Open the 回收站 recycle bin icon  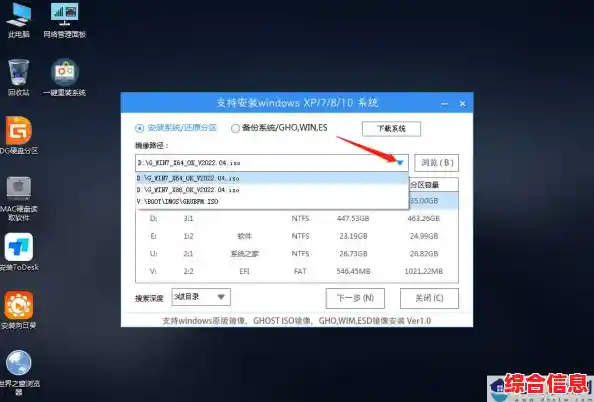point(19,77)
